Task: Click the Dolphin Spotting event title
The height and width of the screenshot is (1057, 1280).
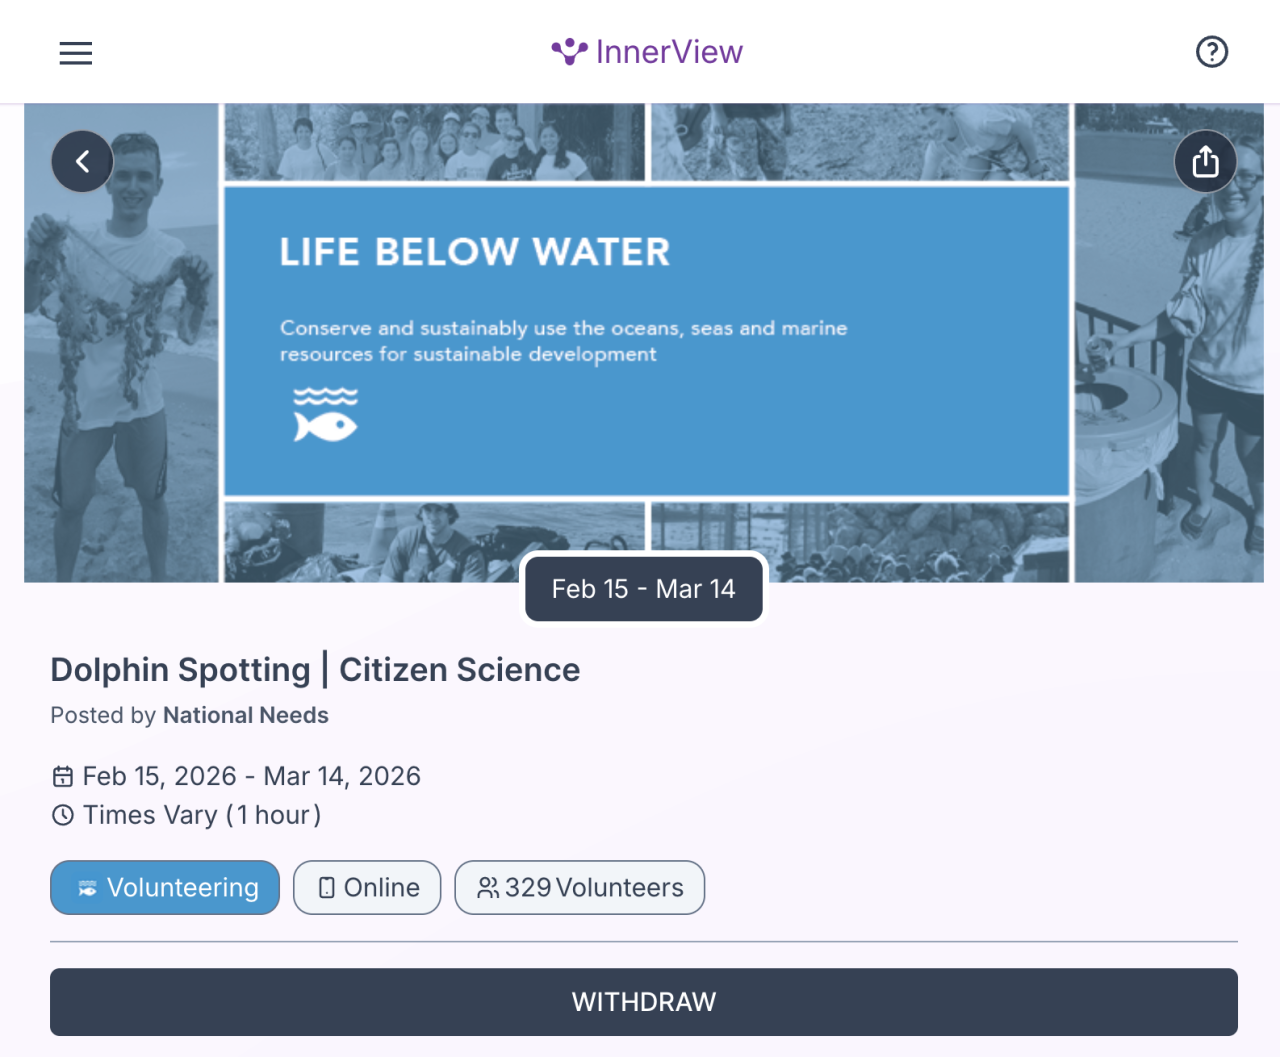Action: 315,670
